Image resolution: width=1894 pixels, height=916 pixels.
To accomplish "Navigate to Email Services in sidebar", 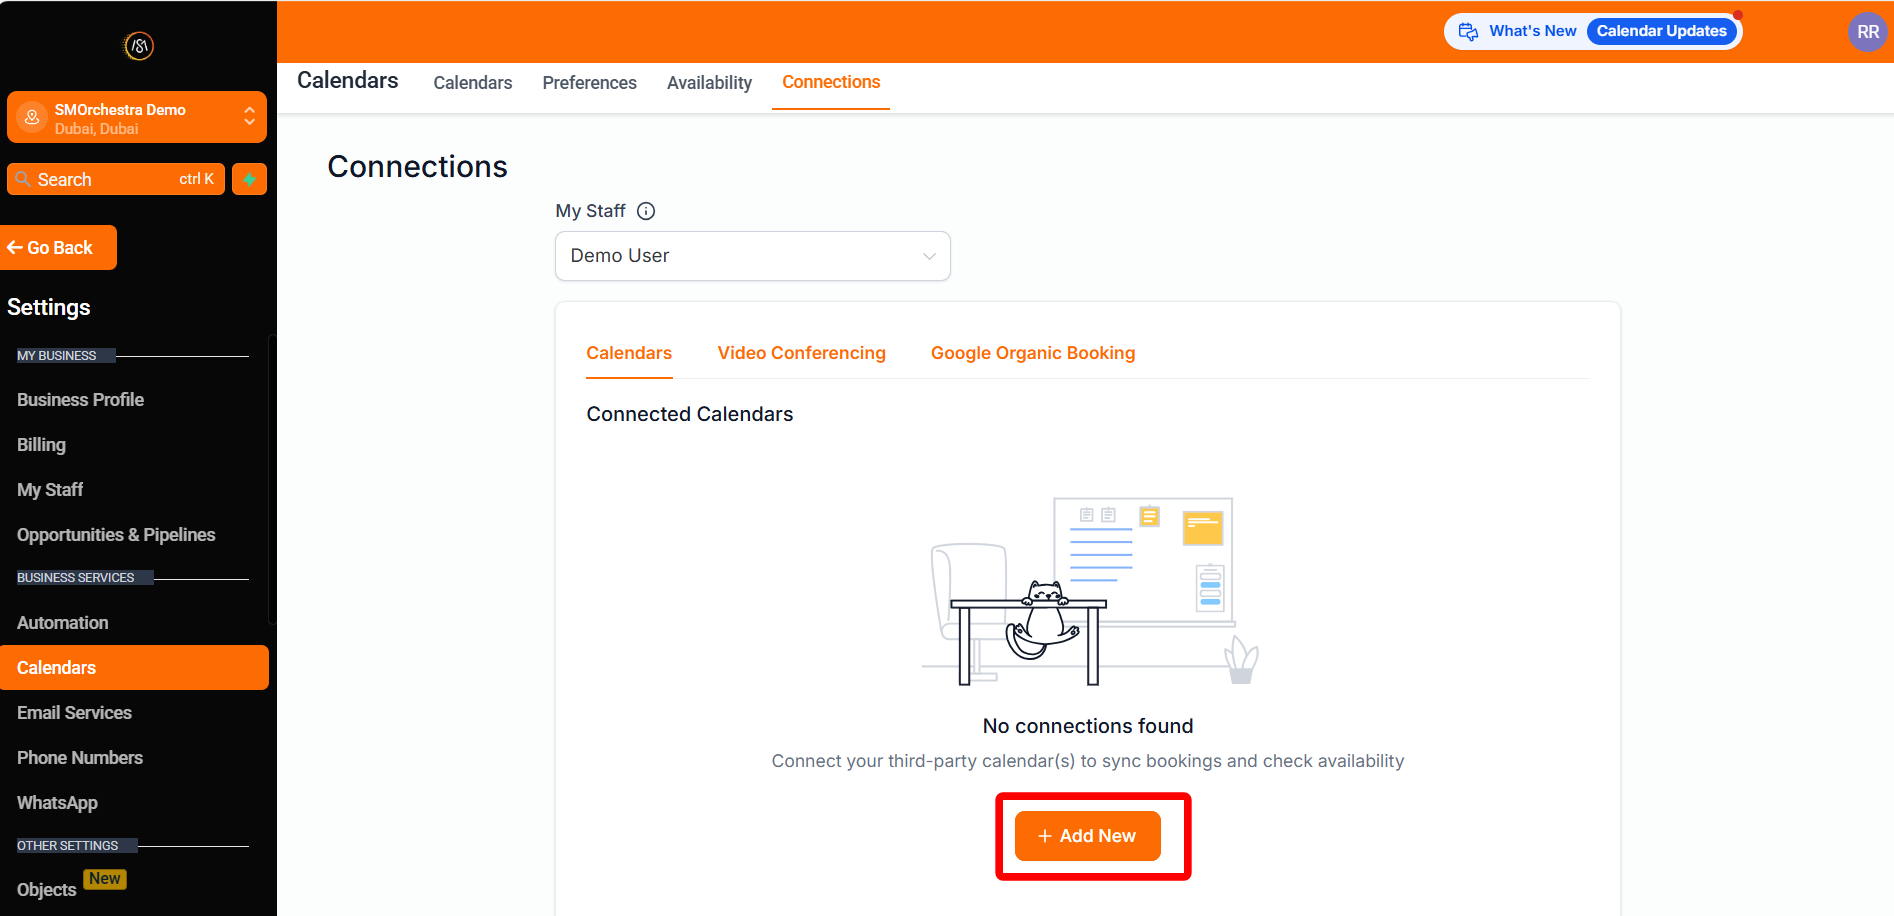I will coord(74,713).
